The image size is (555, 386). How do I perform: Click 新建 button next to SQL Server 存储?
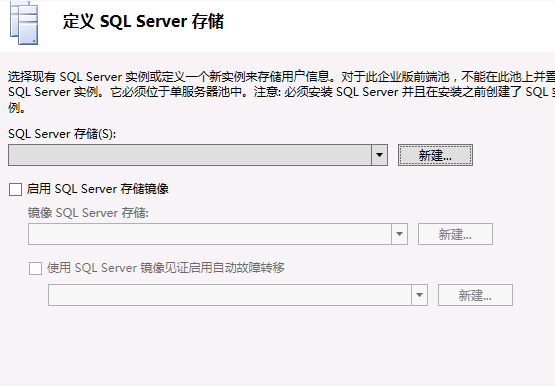point(435,155)
